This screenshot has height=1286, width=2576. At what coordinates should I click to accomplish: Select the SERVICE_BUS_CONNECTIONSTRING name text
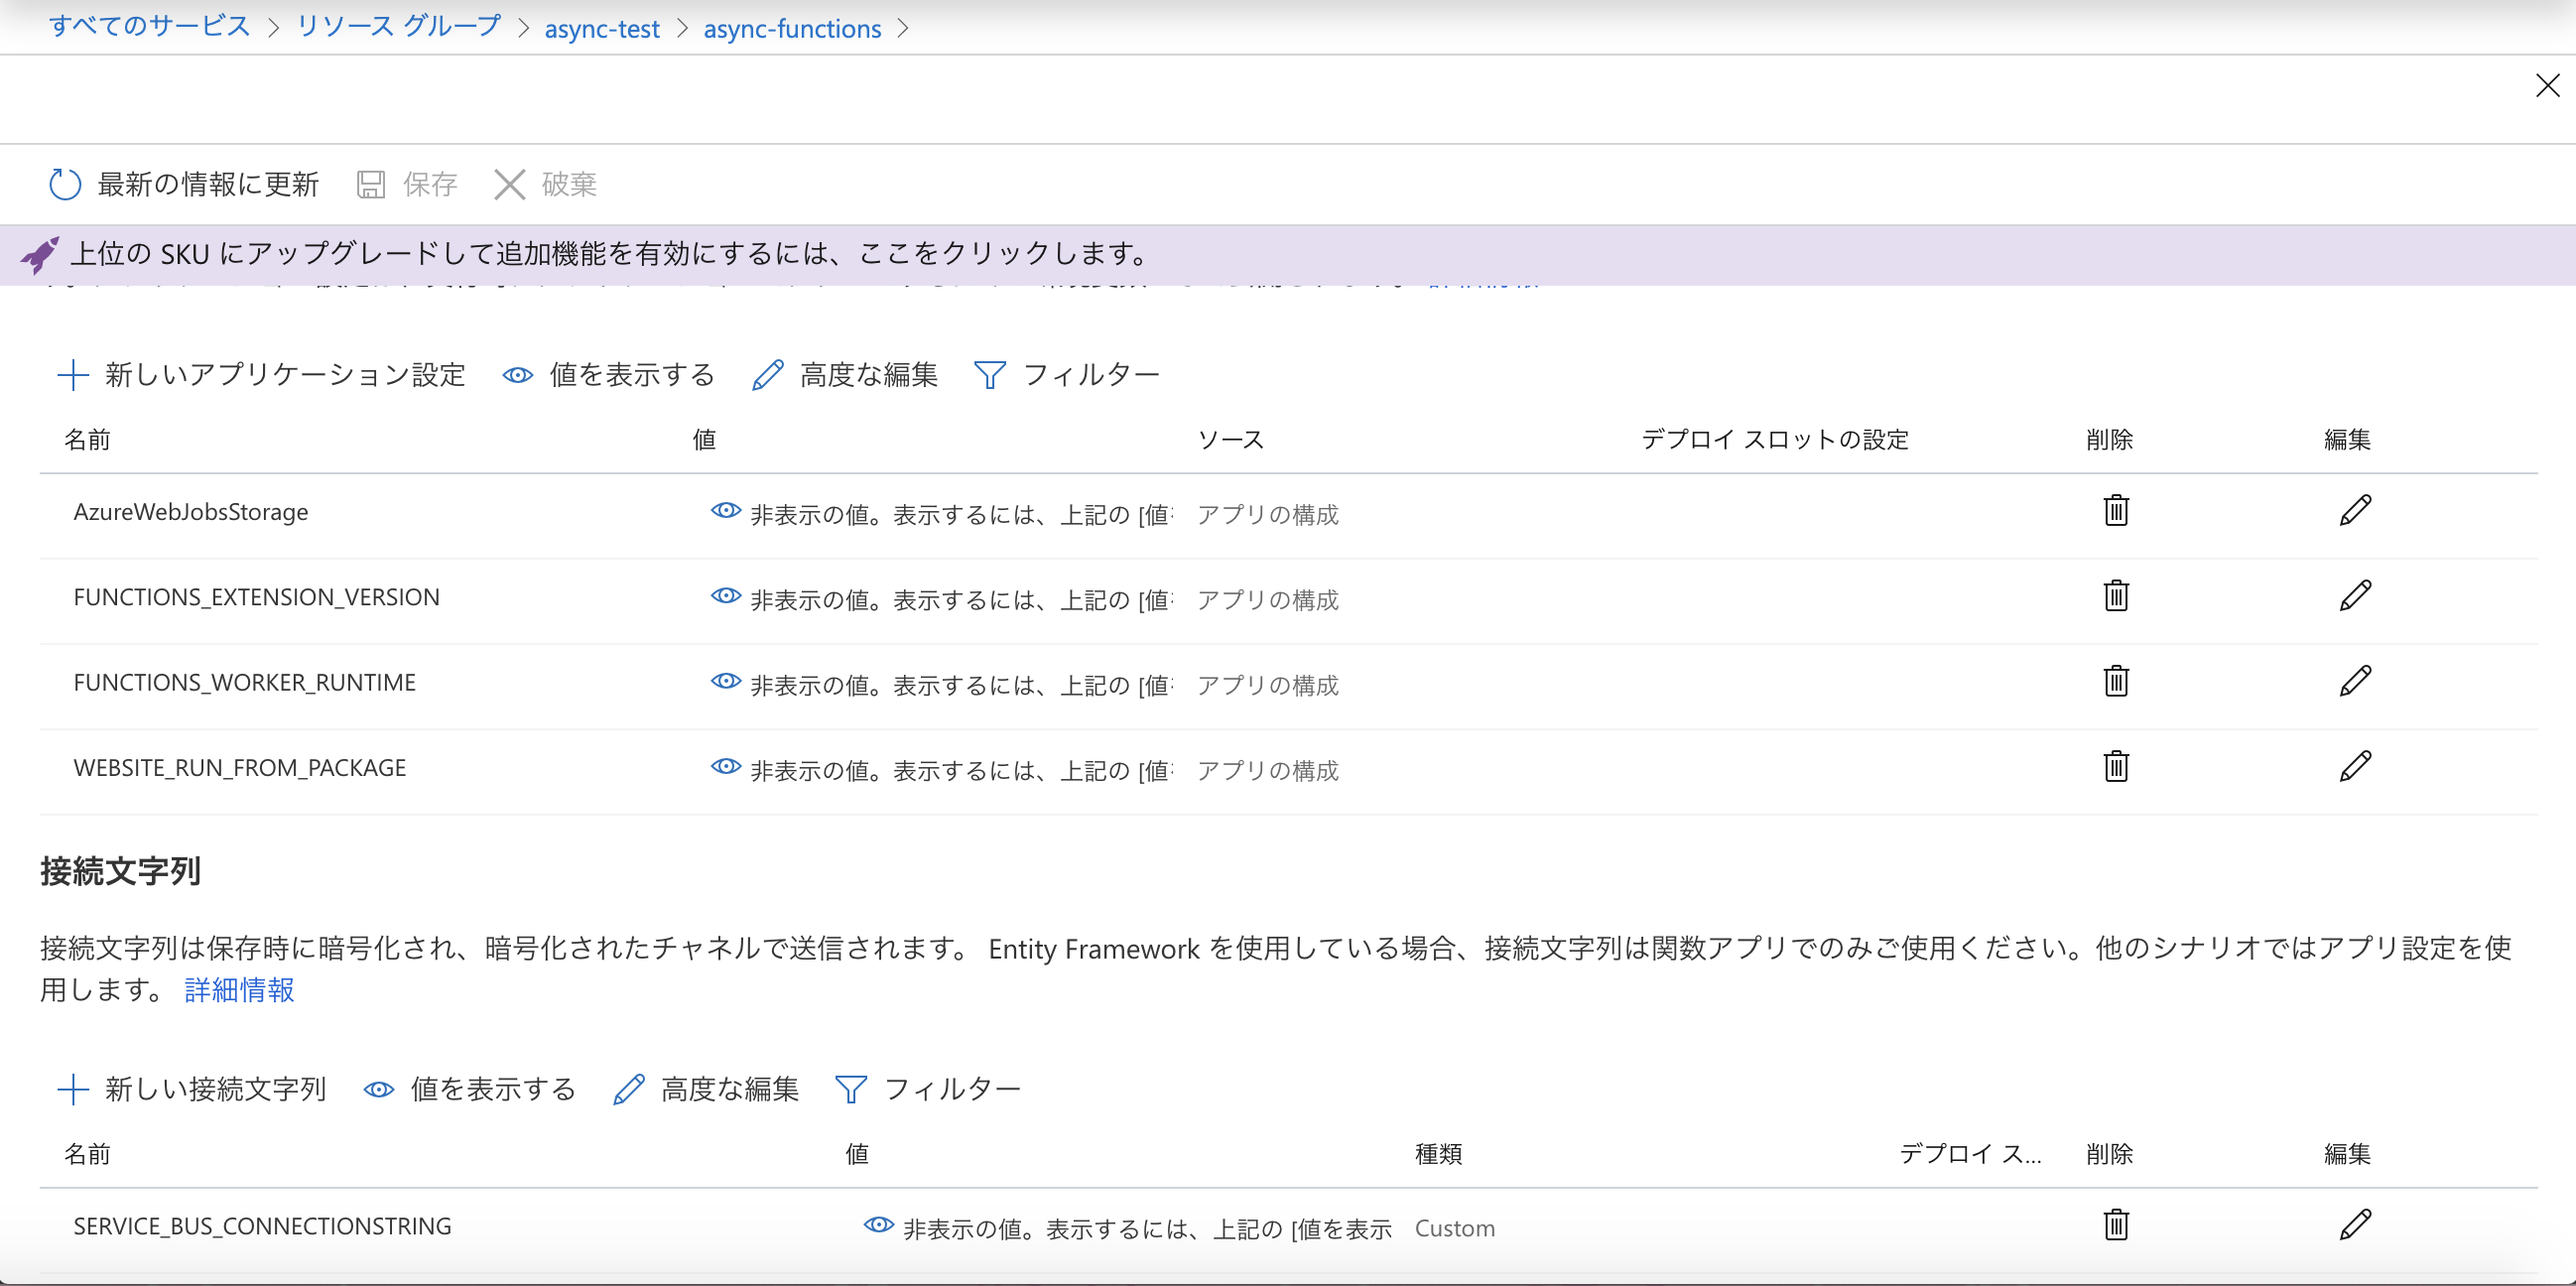click(x=262, y=1226)
